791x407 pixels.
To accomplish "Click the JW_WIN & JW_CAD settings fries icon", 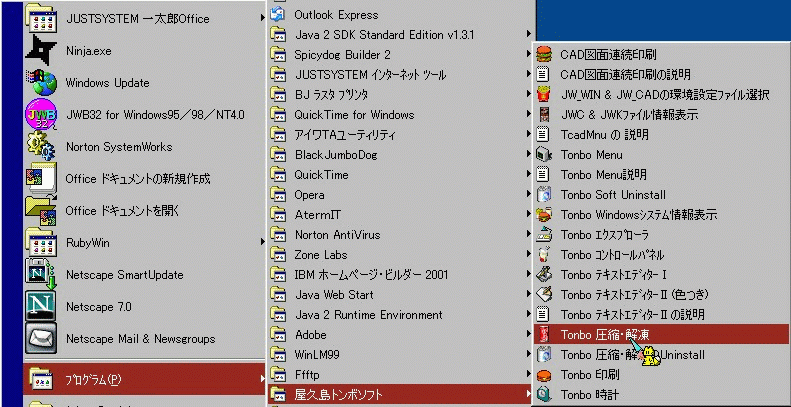I will (544, 94).
